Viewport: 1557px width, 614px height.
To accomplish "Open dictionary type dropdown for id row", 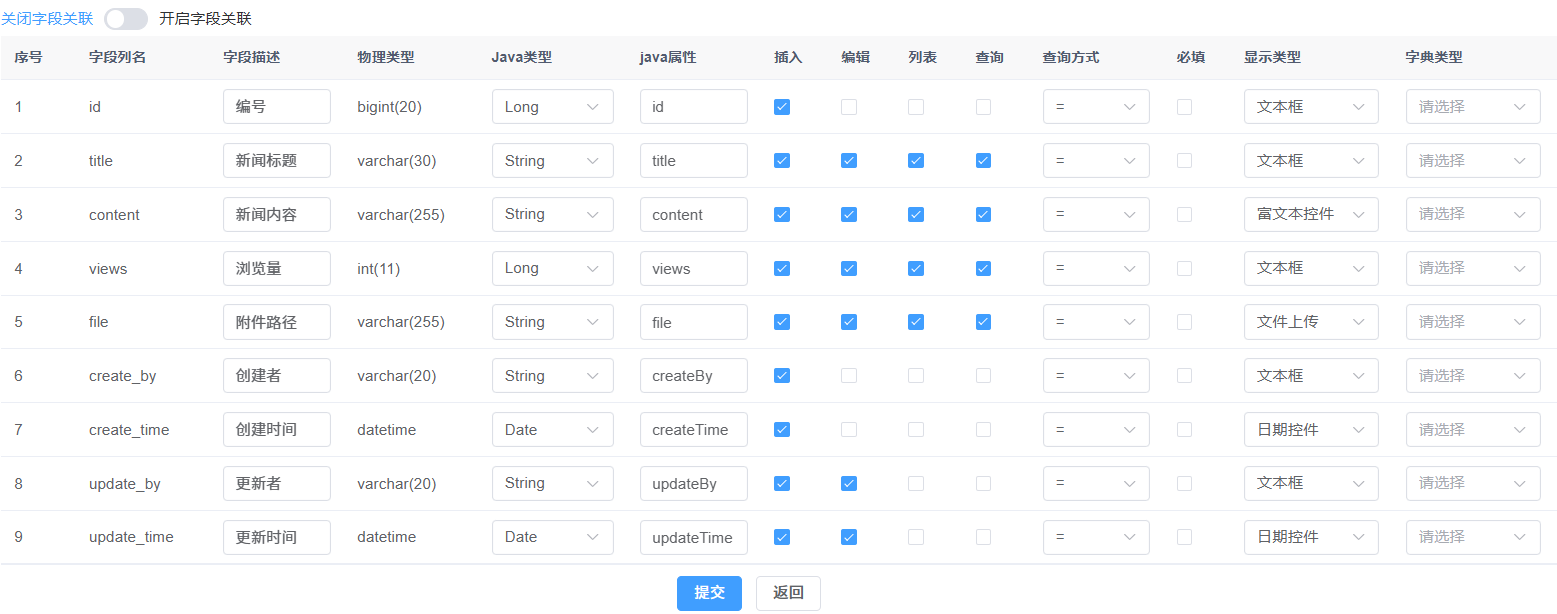I will click(1473, 107).
